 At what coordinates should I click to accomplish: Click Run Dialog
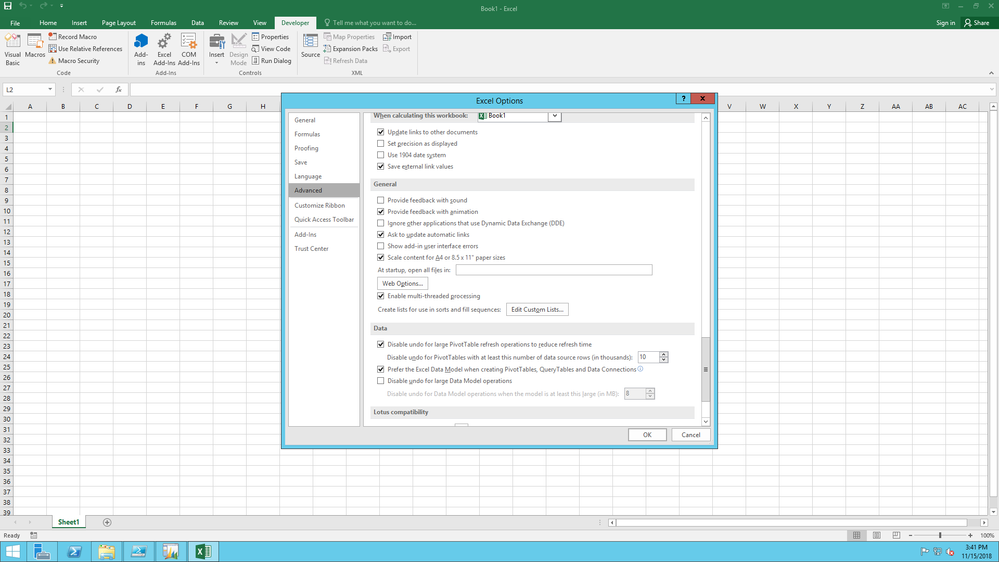[x=271, y=61]
